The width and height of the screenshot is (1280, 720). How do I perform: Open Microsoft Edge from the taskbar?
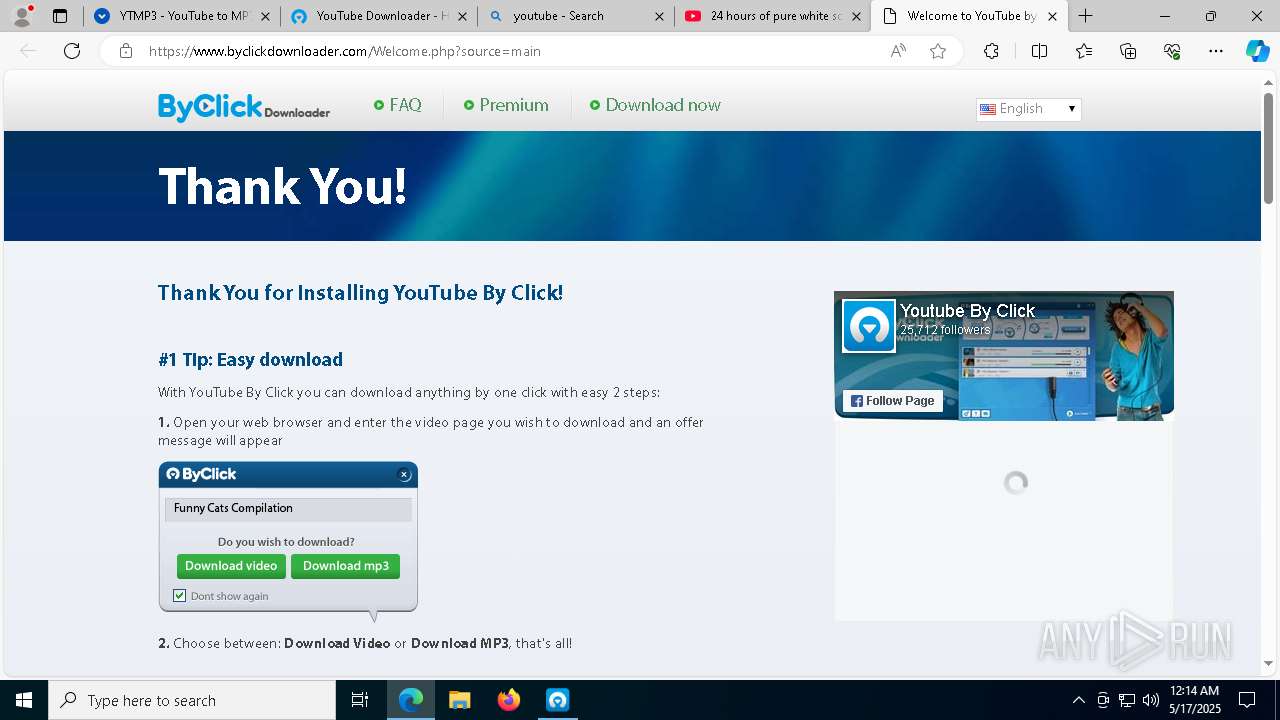tap(411, 700)
